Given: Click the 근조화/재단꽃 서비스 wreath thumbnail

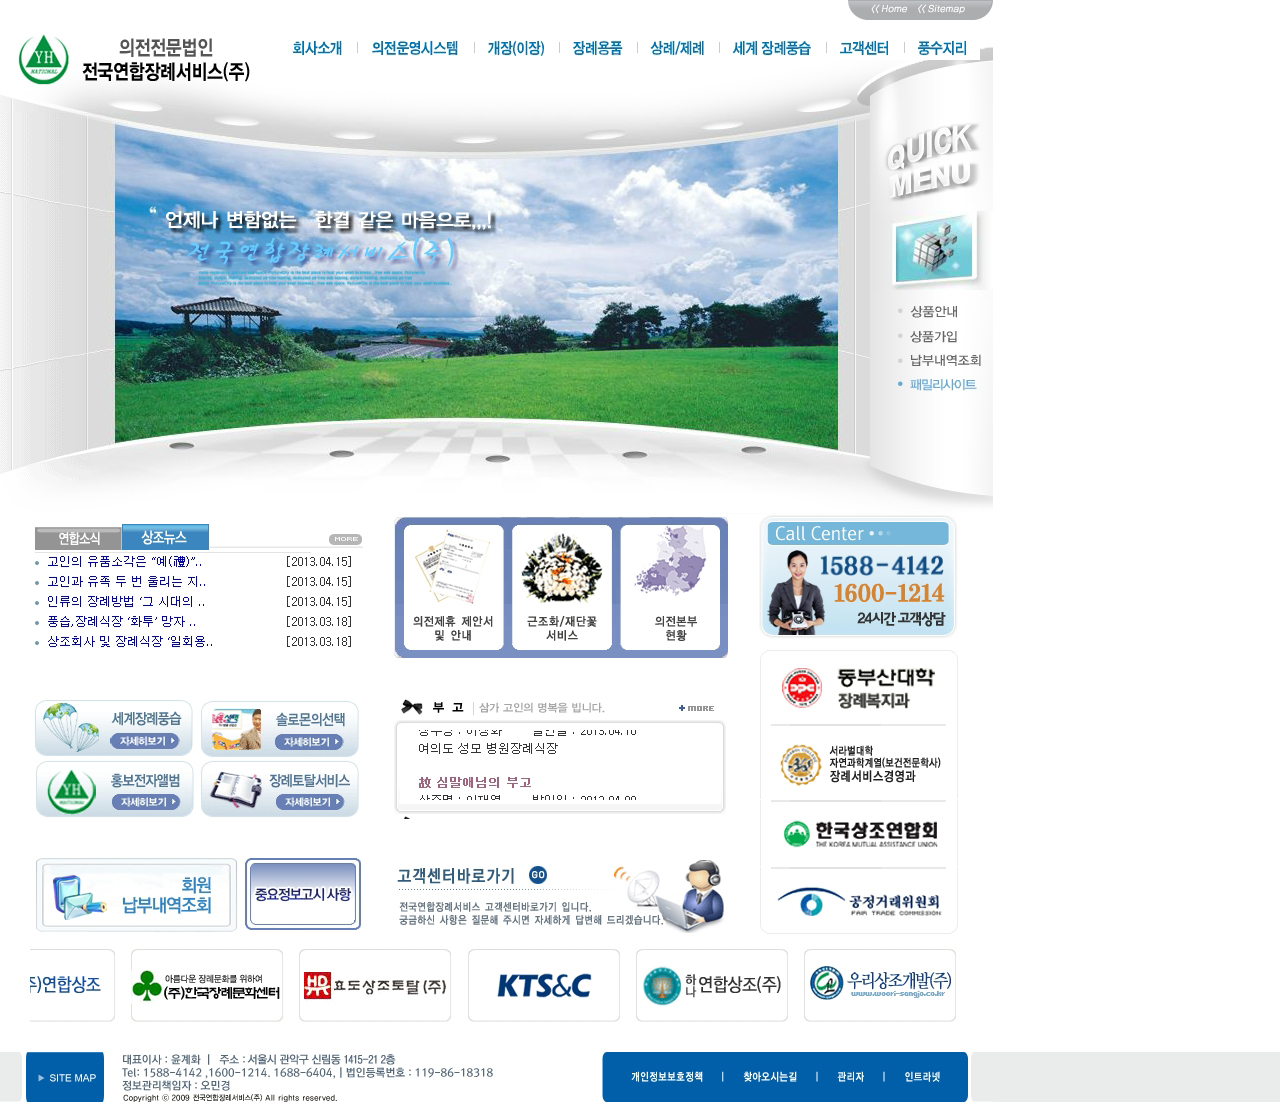Looking at the screenshot, I should click(x=562, y=587).
